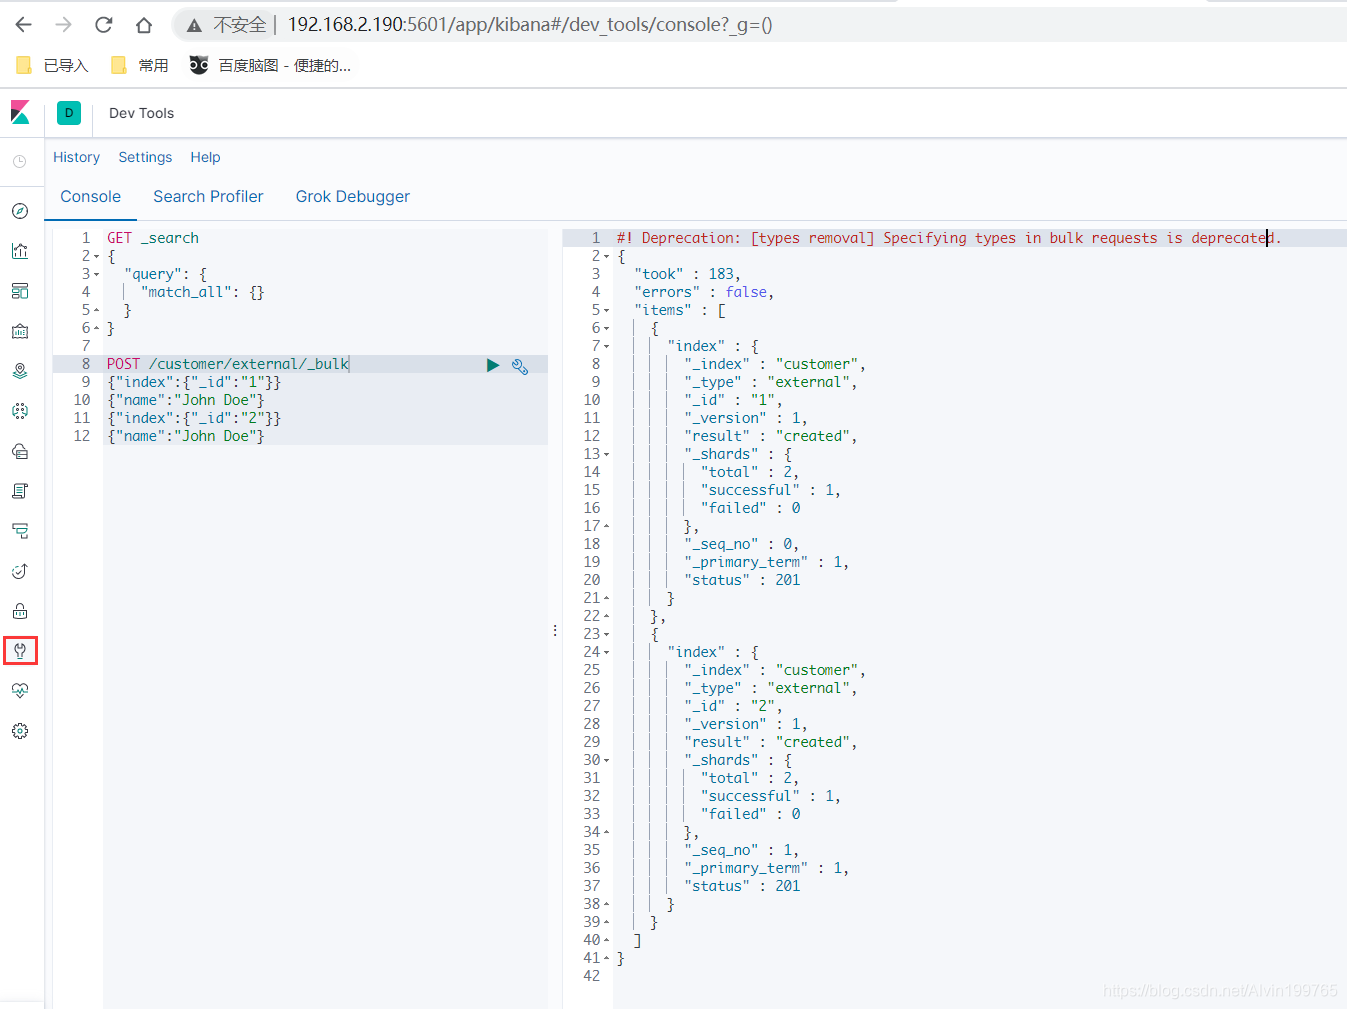Open the Settings menu in Dev Tools
This screenshot has width=1347, height=1009.
pyautogui.click(x=145, y=157)
